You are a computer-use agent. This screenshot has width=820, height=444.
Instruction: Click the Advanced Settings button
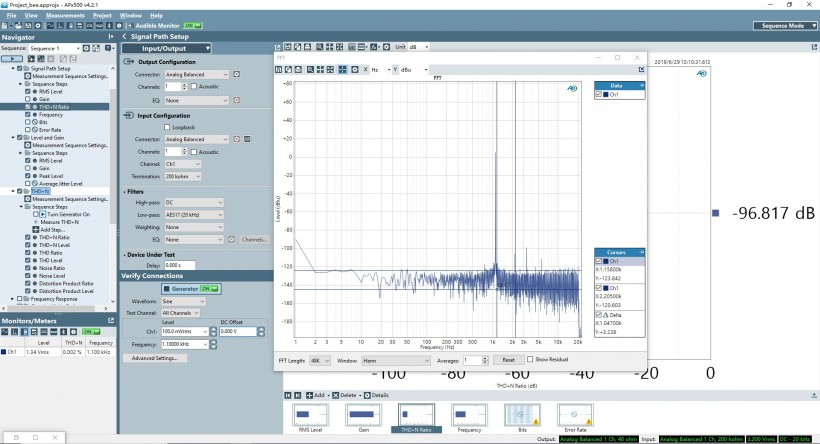(x=153, y=357)
